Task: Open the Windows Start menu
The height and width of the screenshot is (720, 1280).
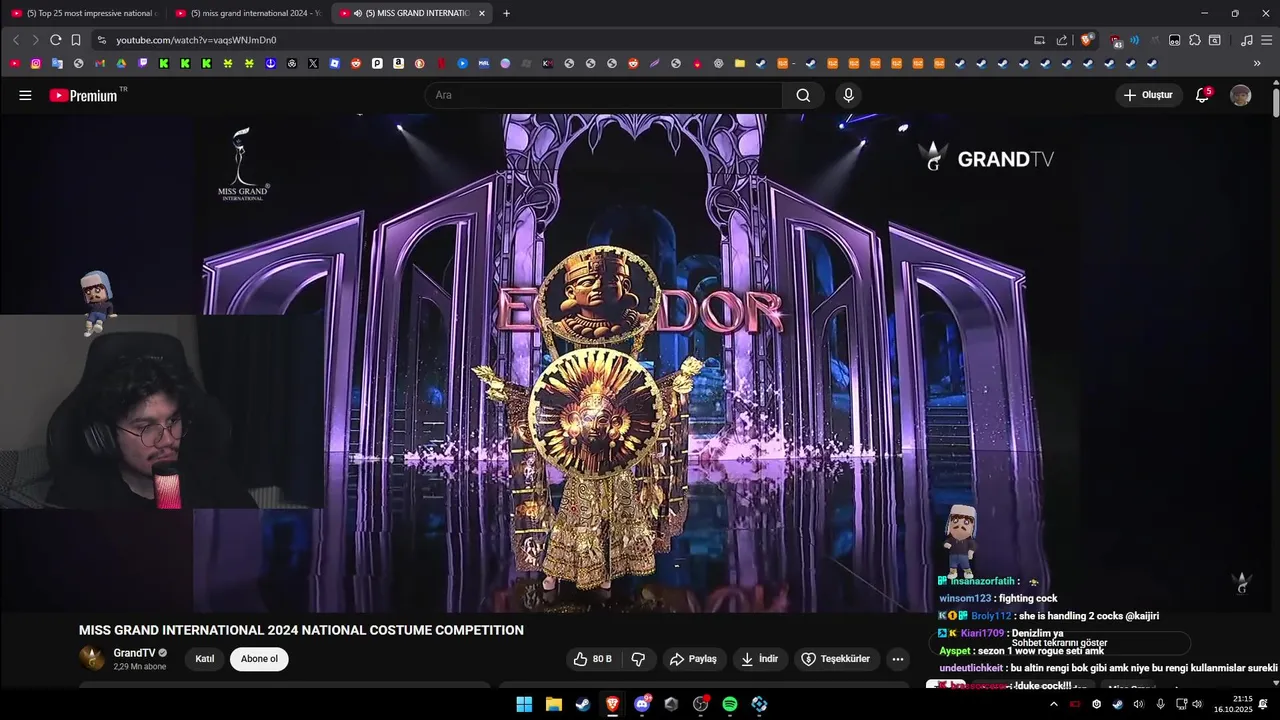Action: pos(524,704)
